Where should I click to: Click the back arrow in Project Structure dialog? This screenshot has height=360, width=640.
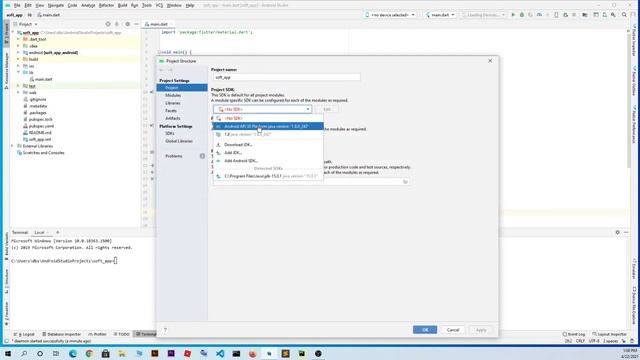coord(161,70)
